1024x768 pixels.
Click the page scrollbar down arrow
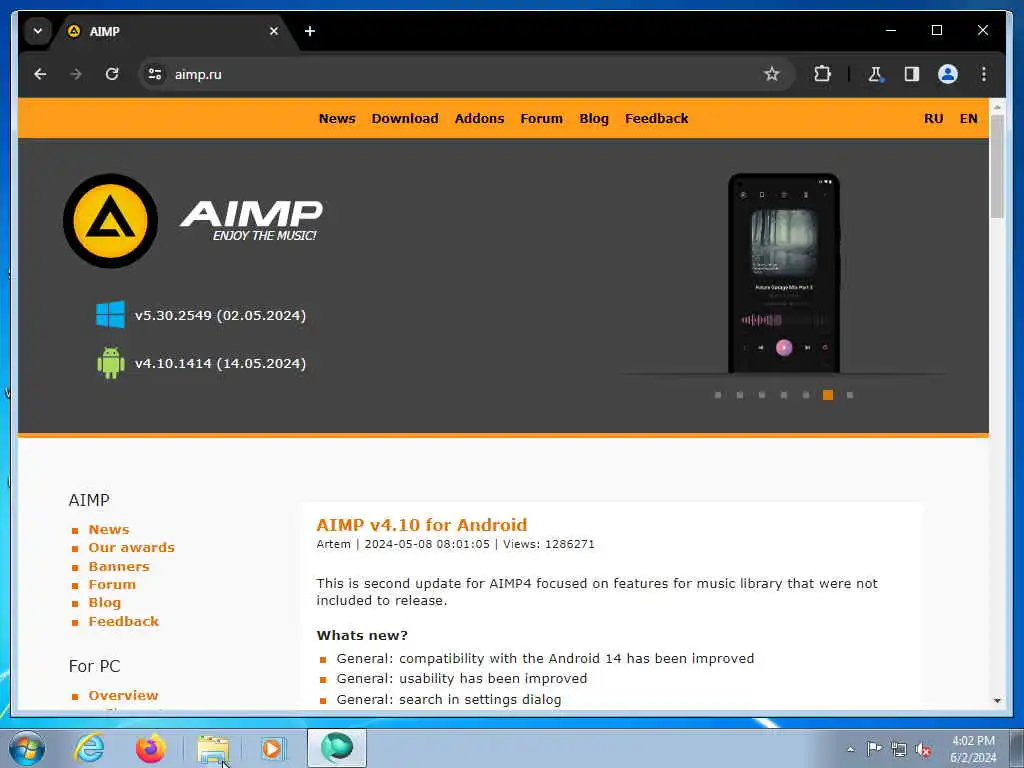(997, 700)
